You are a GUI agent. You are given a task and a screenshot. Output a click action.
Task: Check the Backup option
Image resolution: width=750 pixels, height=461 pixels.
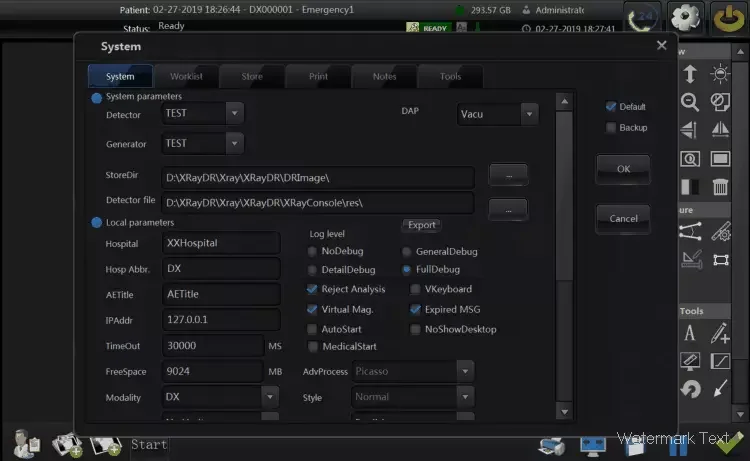[x=611, y=128]
